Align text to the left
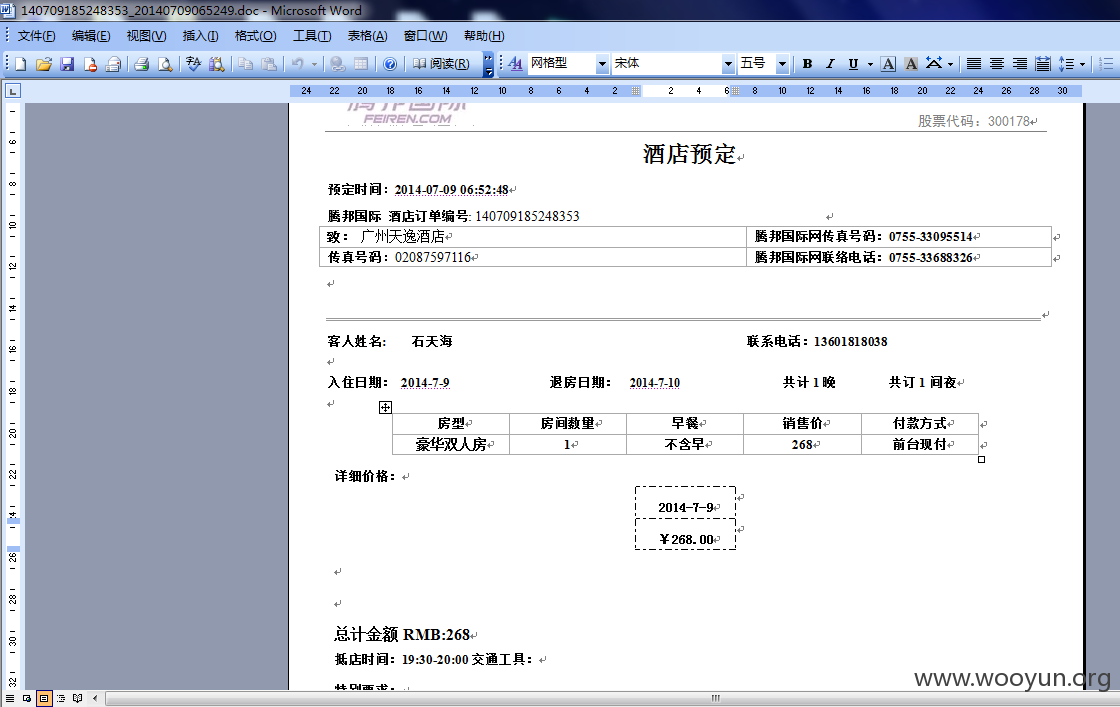Screen dimensions: 1120x707 coord(974,64)
